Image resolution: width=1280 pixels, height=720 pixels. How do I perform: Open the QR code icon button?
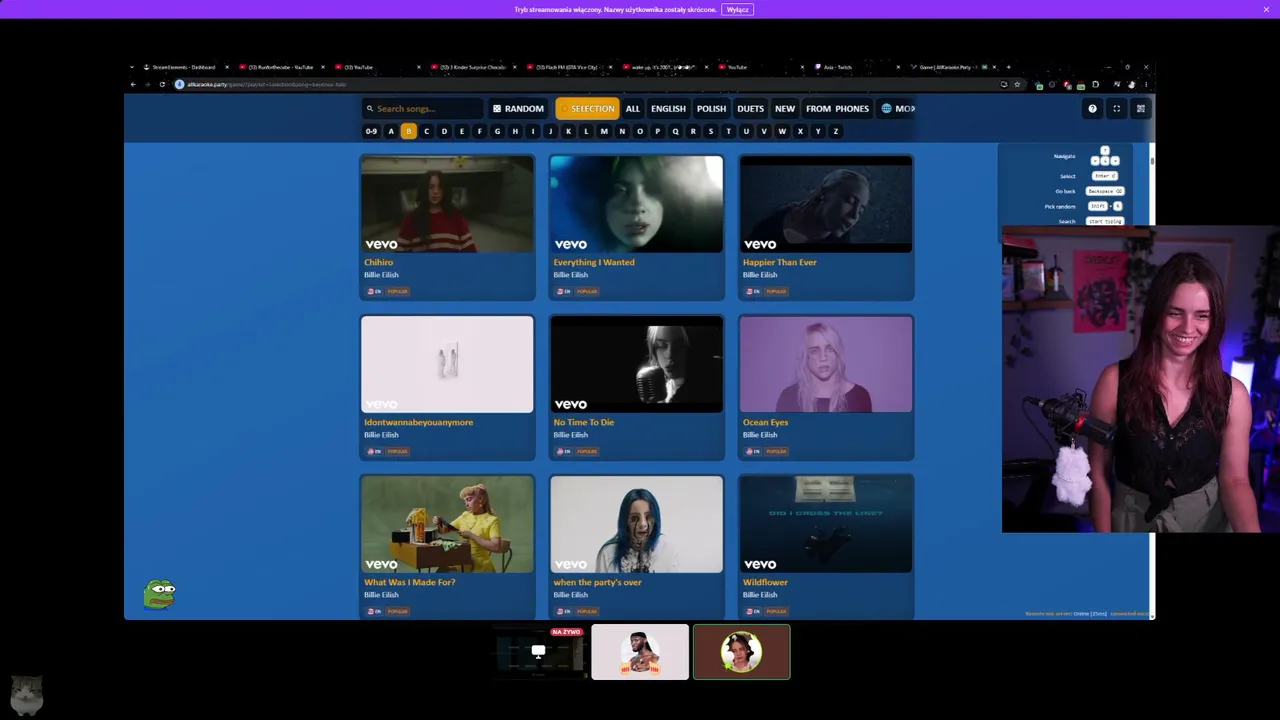click(1140, 109)
